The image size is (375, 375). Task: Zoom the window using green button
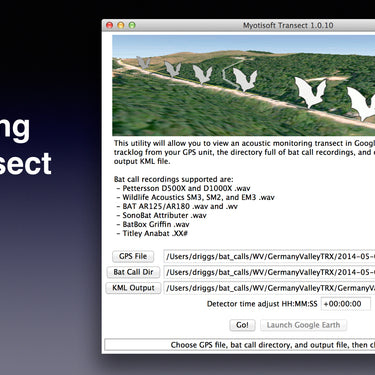132,25
